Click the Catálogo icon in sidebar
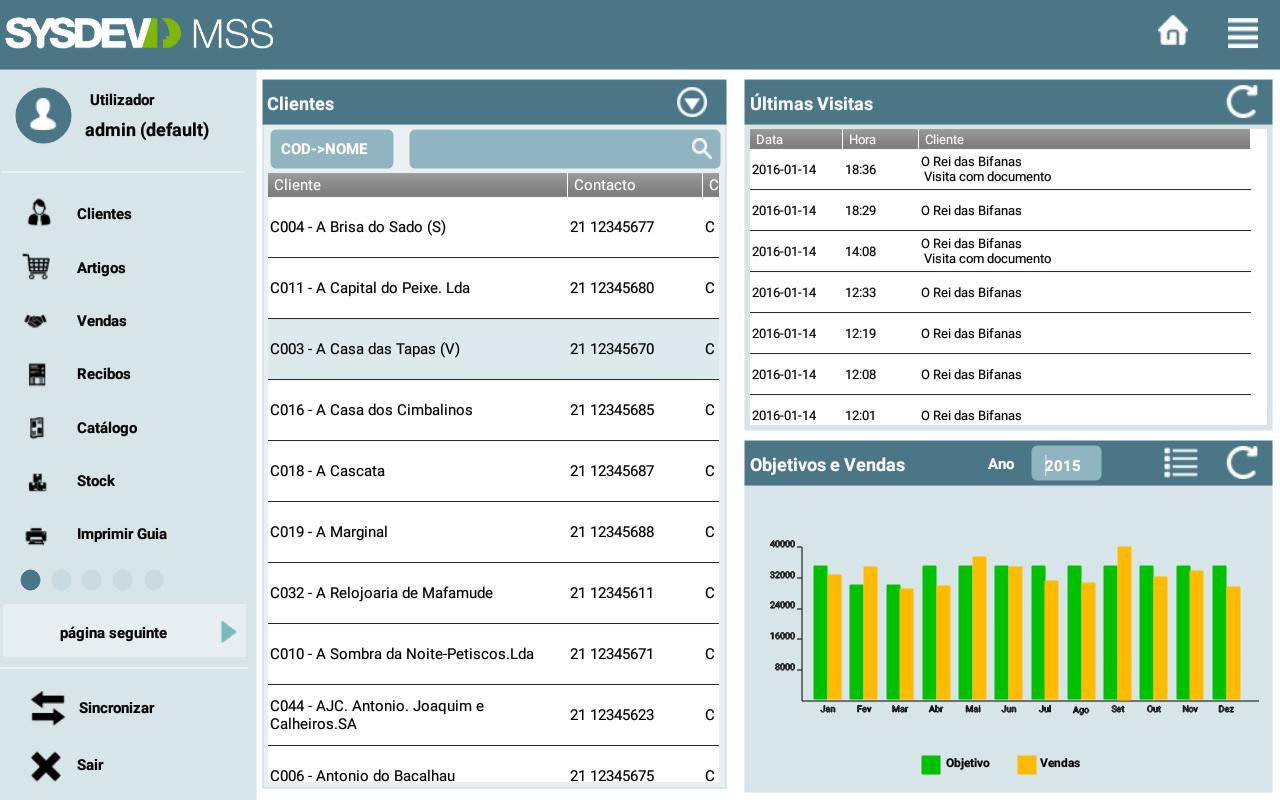Screen dimensions: 1280x800 tap(37, 428)
